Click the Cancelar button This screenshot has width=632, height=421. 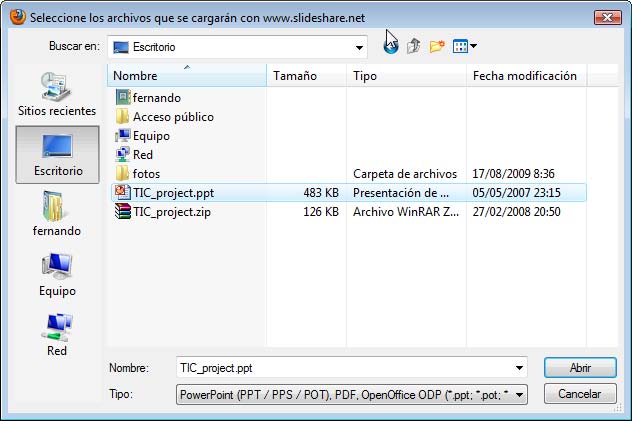click(580, 394)
